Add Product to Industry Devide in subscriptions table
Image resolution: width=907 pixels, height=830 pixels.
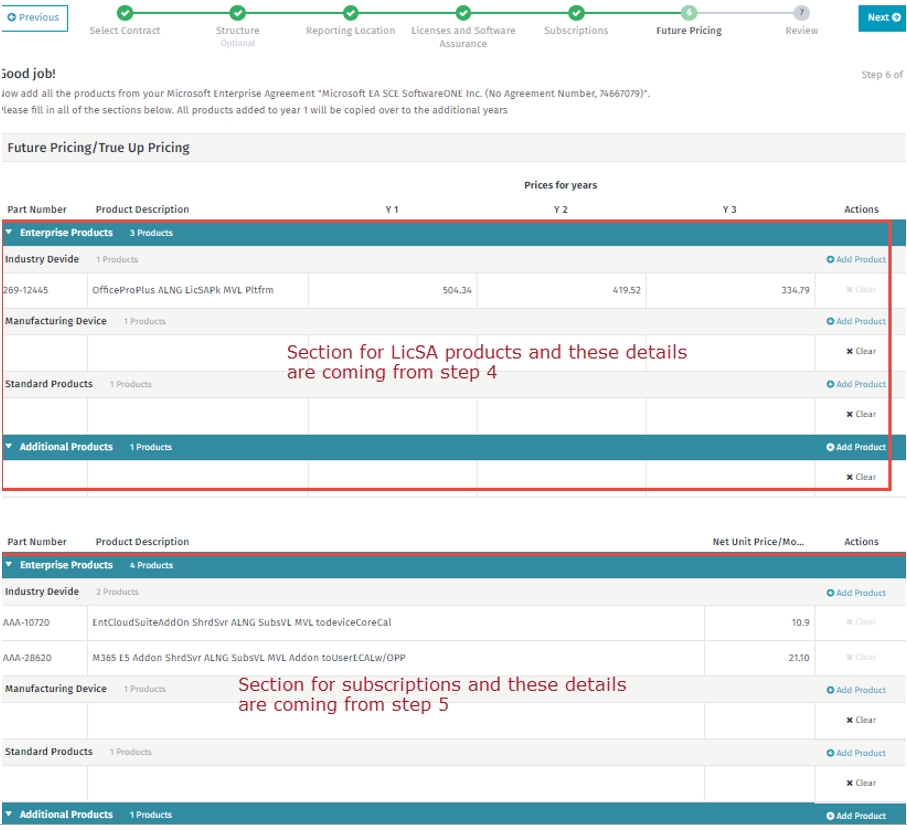[856, 593]
